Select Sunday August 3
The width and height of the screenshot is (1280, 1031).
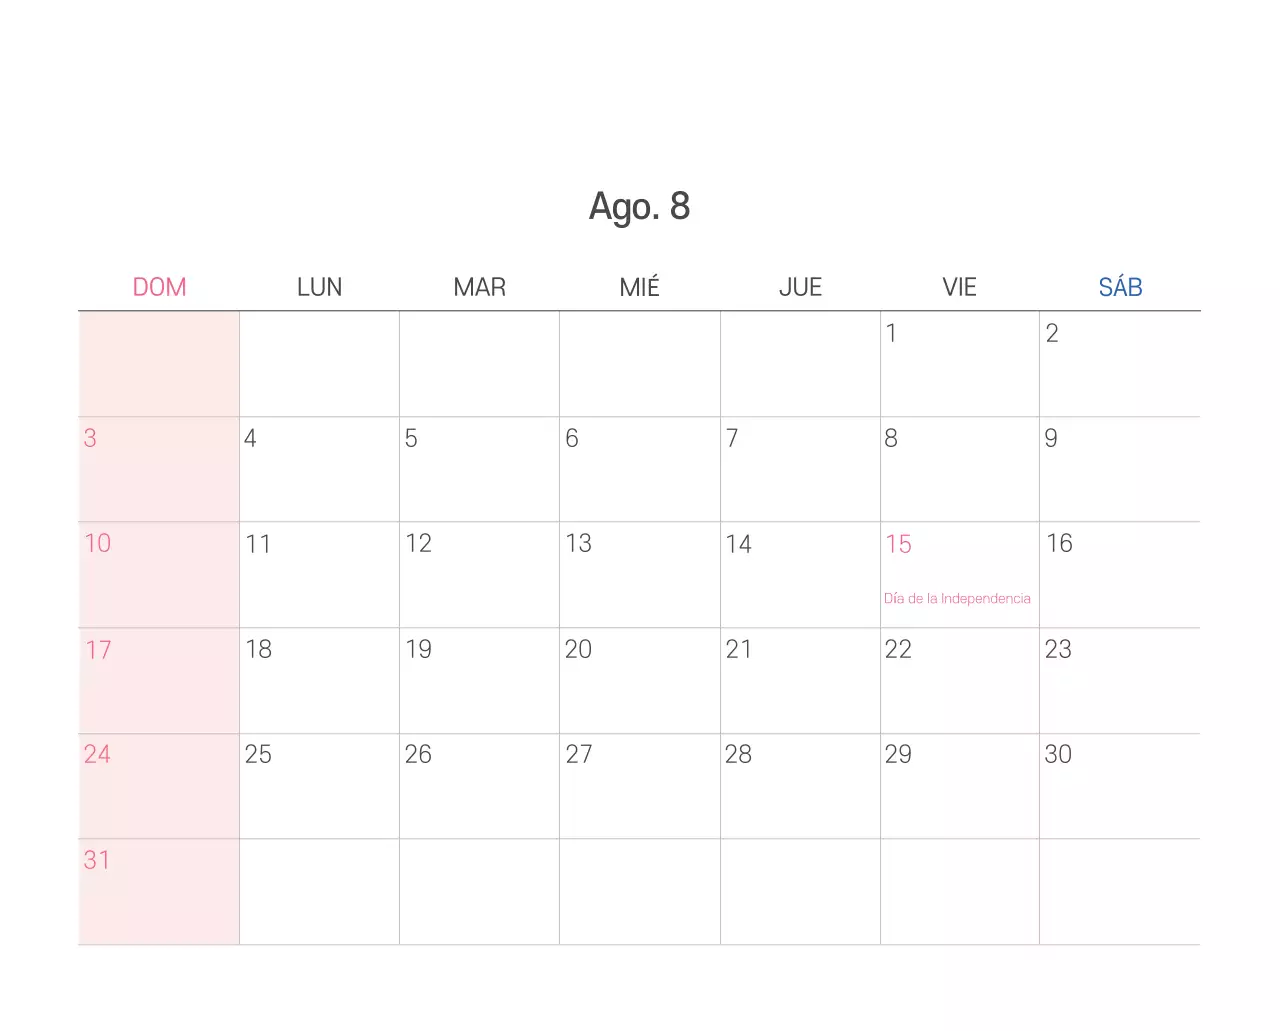159,469
